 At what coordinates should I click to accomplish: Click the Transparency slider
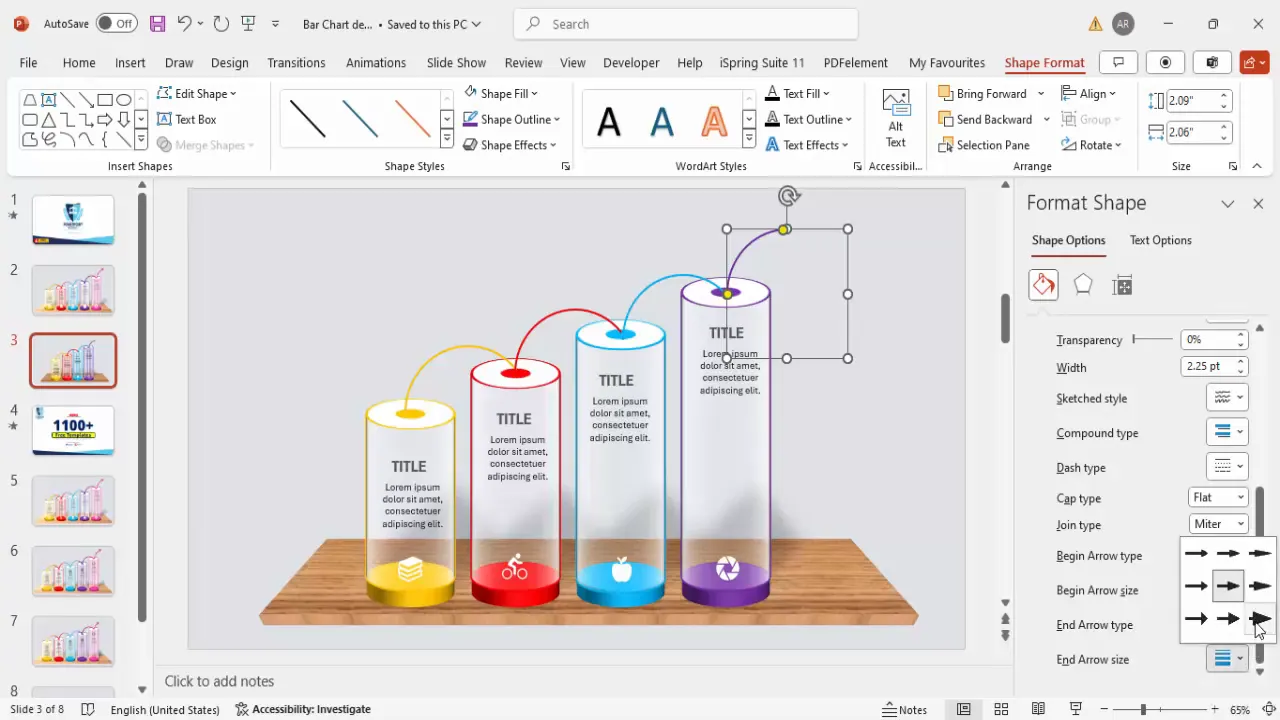[x=1152, y=339]
